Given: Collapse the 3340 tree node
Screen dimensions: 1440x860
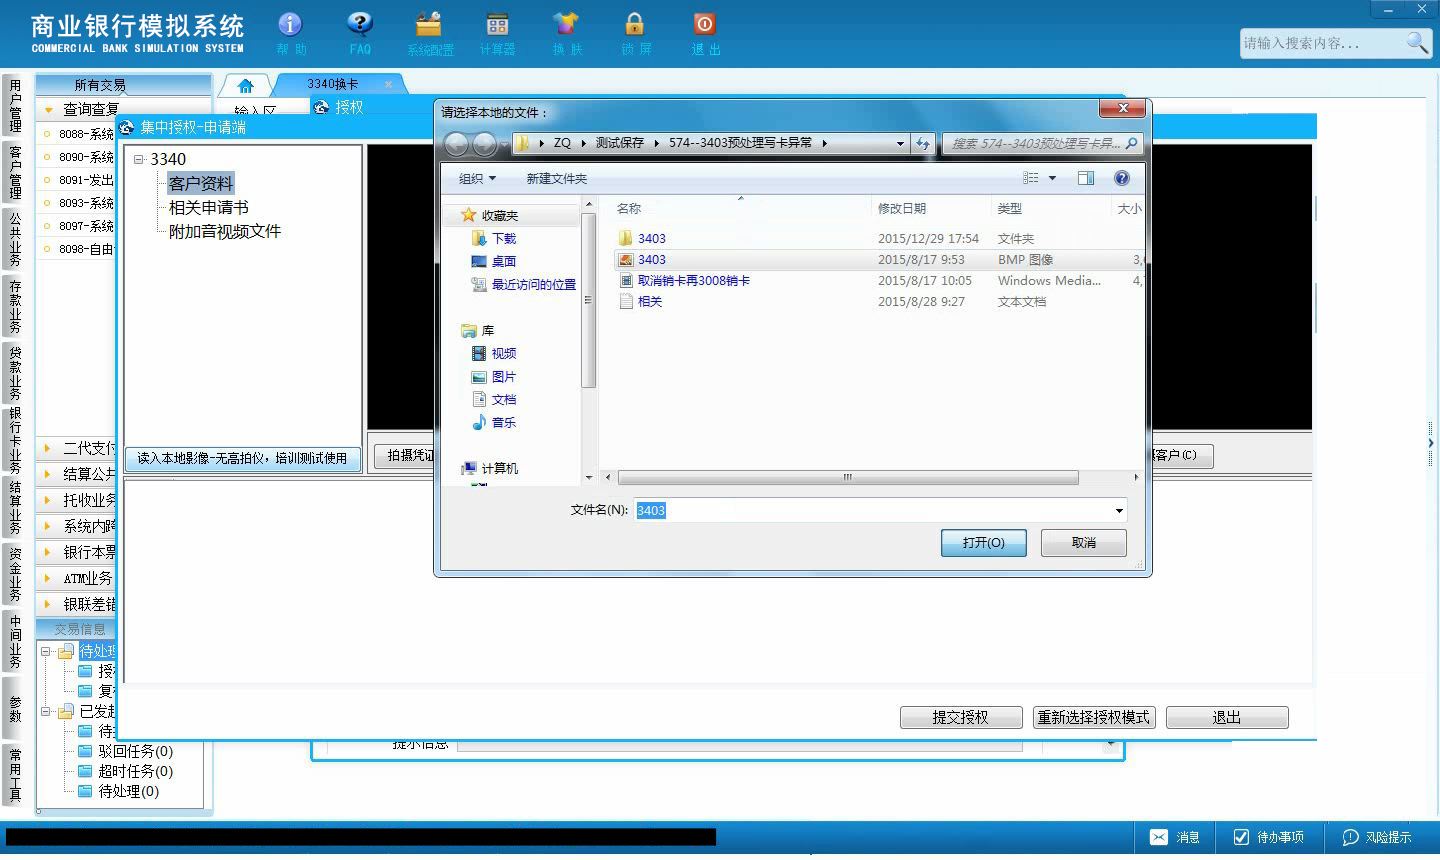Looking at the screenshot, I should (139, 159).
